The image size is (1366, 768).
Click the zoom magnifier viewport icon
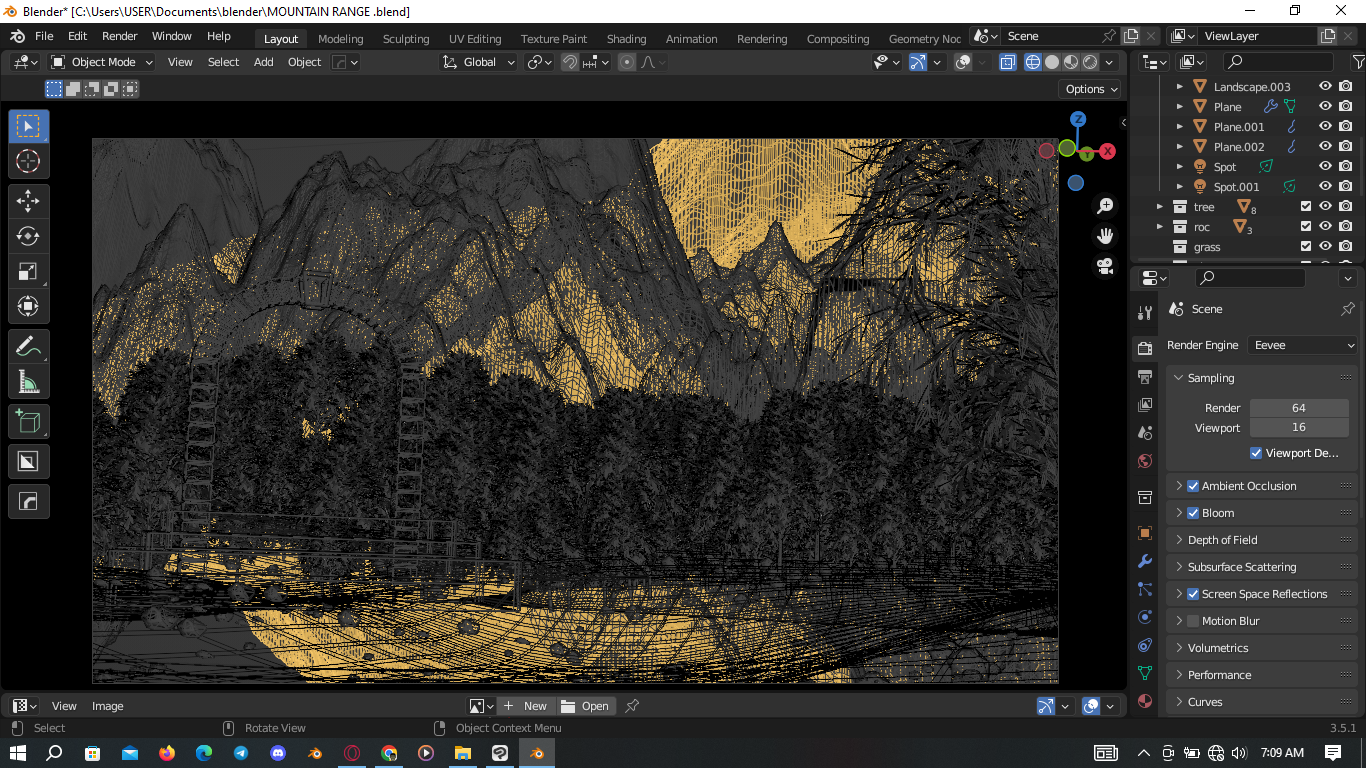(1105, 206)
